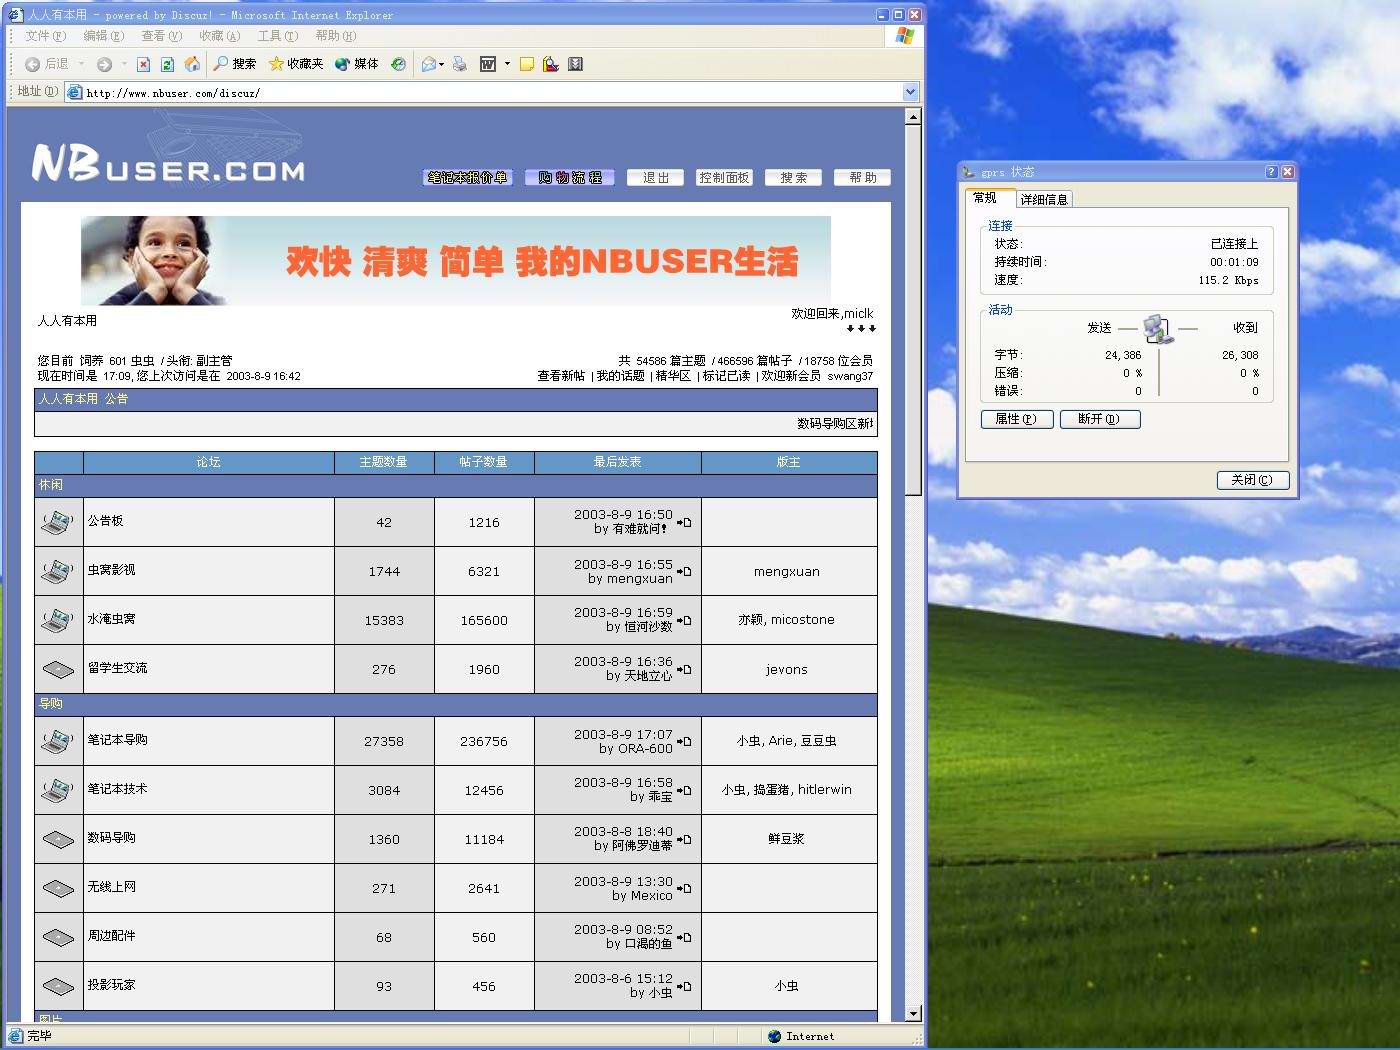Open the Back button history dropdown arrow
Image resolution: width=1400 pixels, height=1050 pixels.
(81, 64)
